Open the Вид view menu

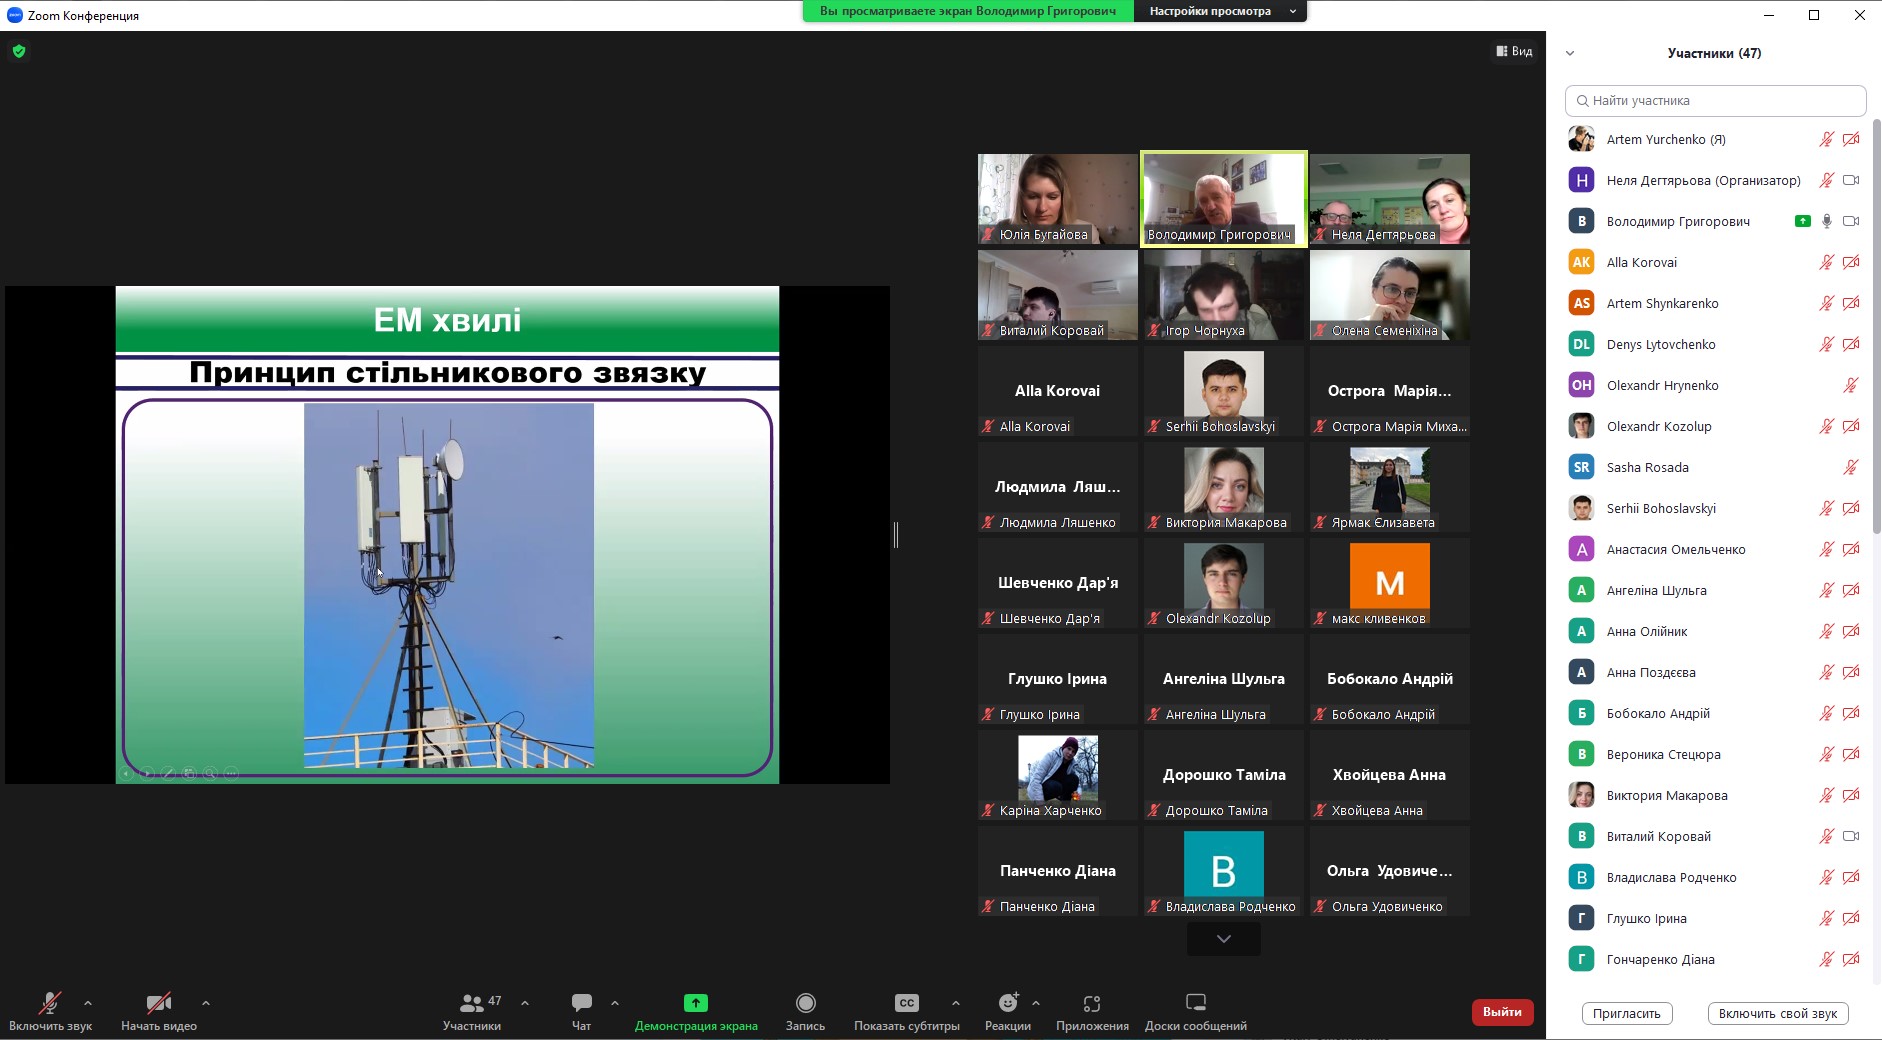(1514, 51)
